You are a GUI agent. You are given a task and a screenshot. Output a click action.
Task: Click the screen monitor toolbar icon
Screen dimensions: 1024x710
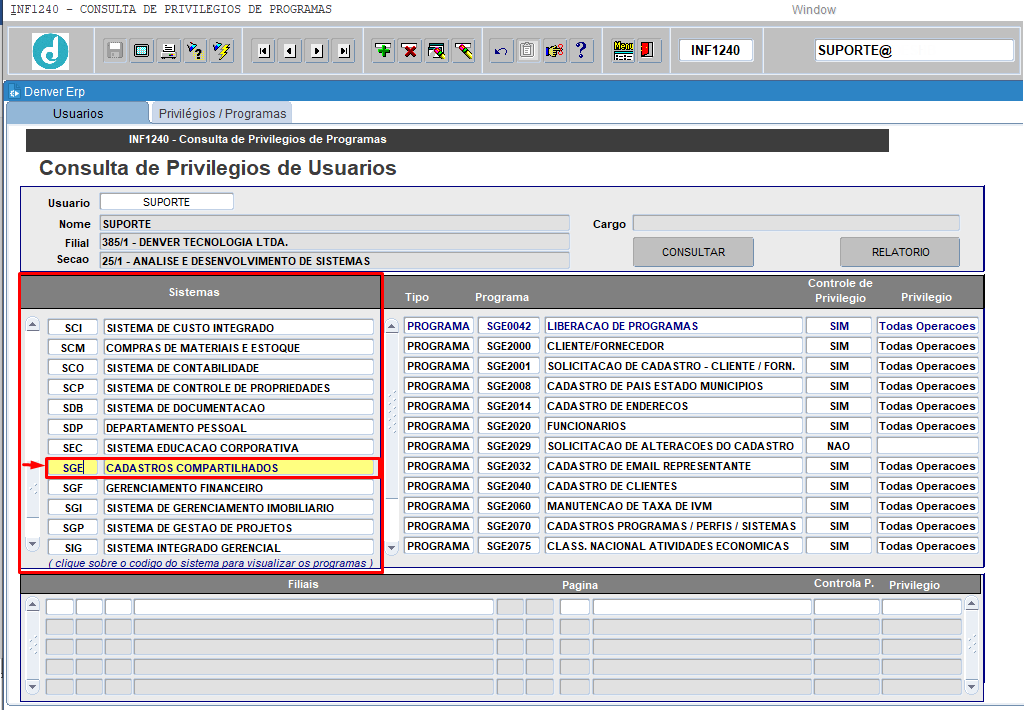point(142,50)
